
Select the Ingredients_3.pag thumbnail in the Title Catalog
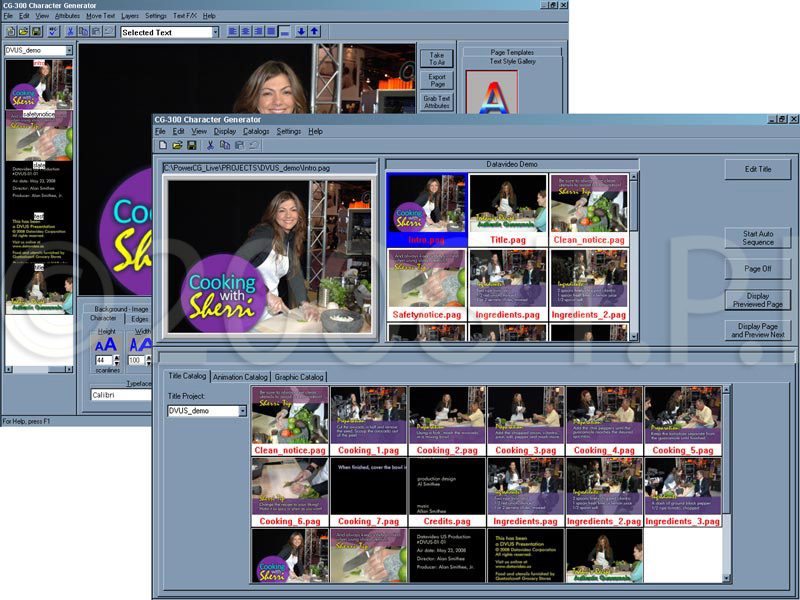point(683,492)
